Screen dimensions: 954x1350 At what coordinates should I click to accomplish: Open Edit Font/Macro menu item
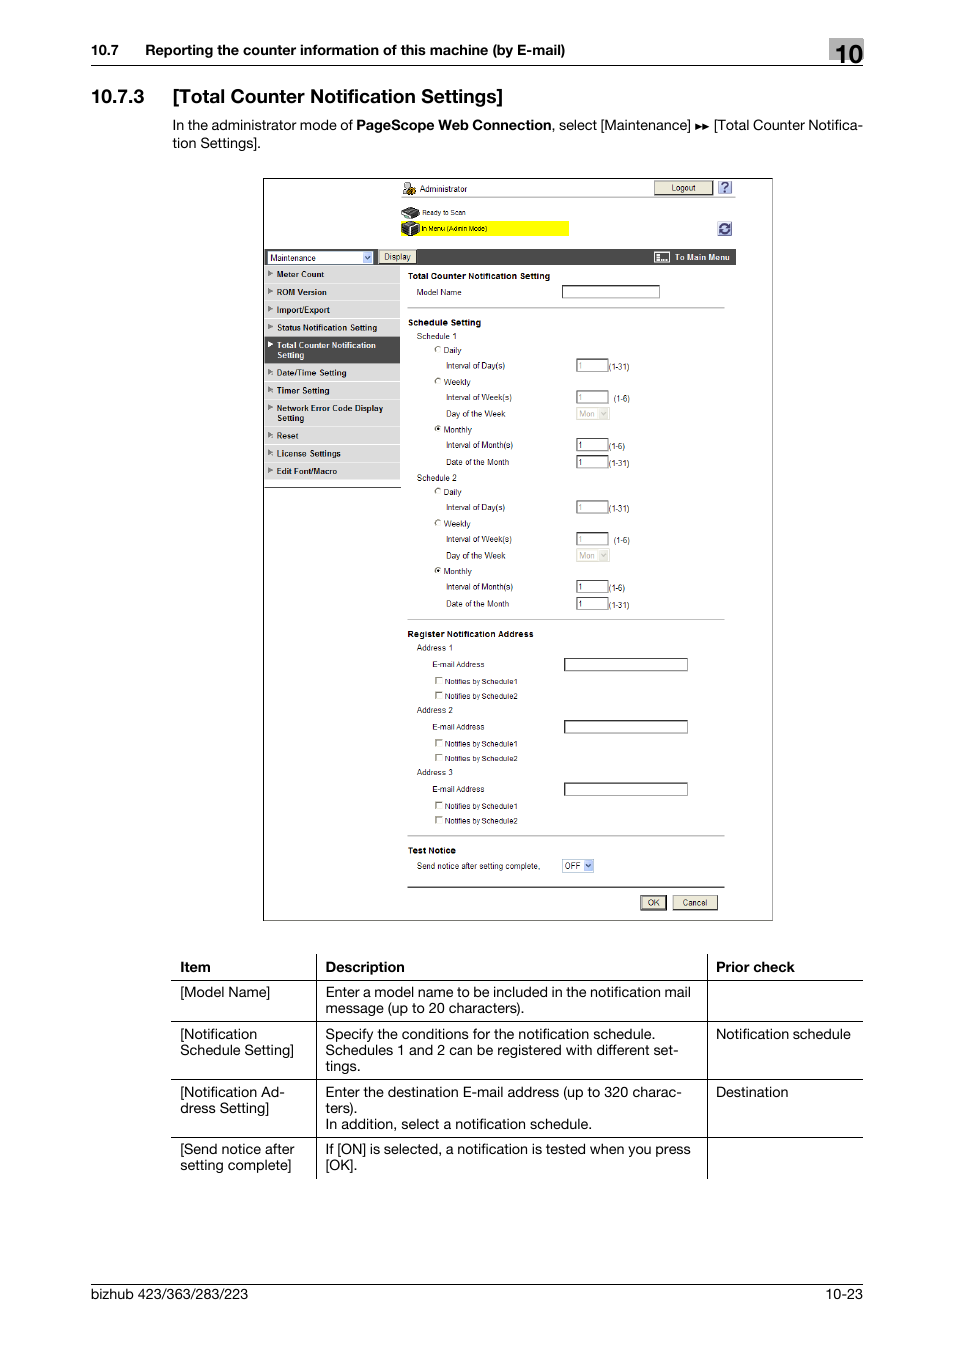tap(332, 472)
